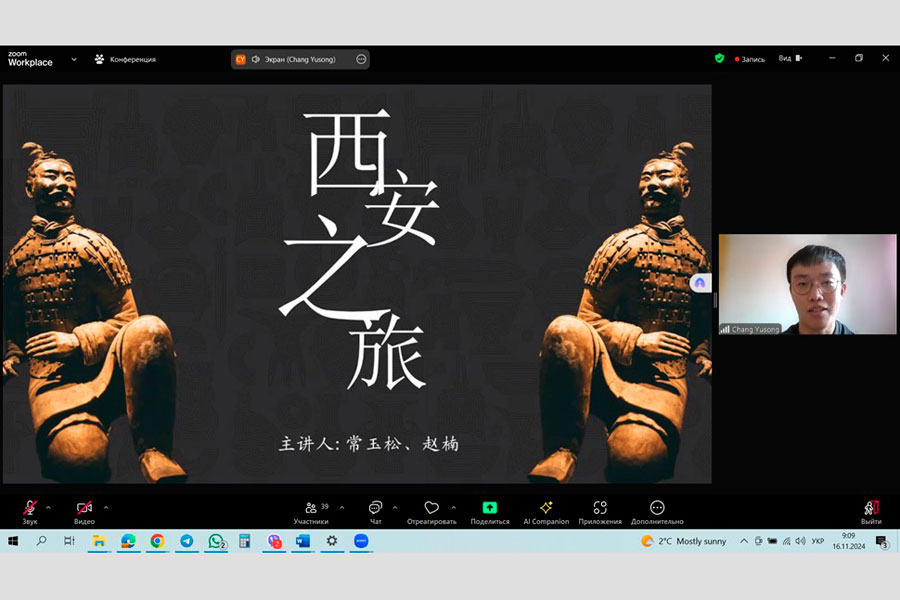
Task: Open Telegram from the taskbar
Action: tap(187, 541)
